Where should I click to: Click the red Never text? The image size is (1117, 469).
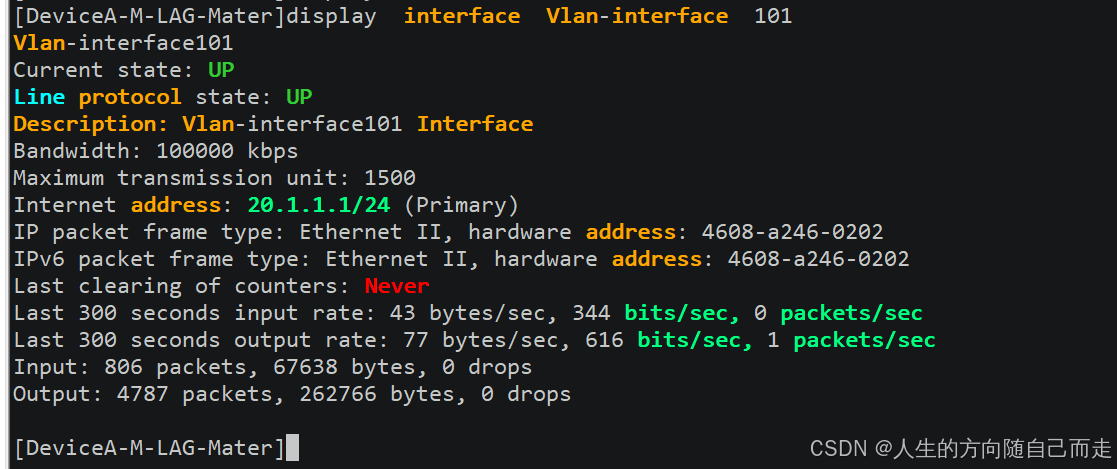coord(397,287)
